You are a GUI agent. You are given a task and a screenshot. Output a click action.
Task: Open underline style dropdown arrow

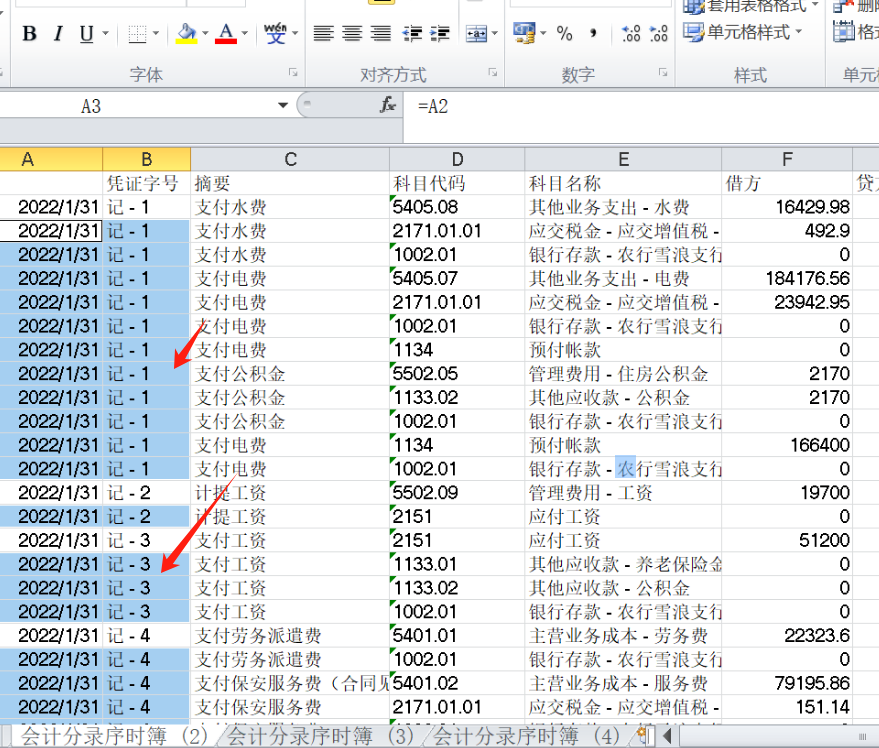pyautogui.click(x=105, y=34)
